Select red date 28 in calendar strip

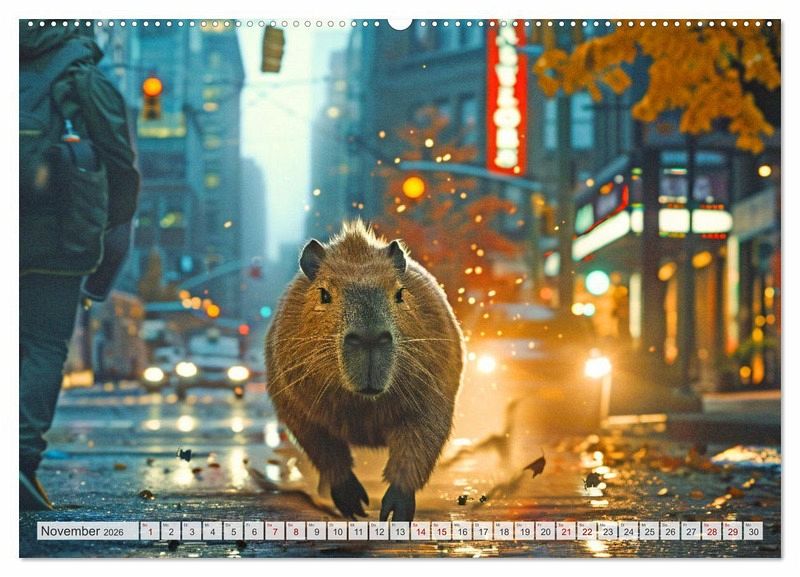pos(712,531)
